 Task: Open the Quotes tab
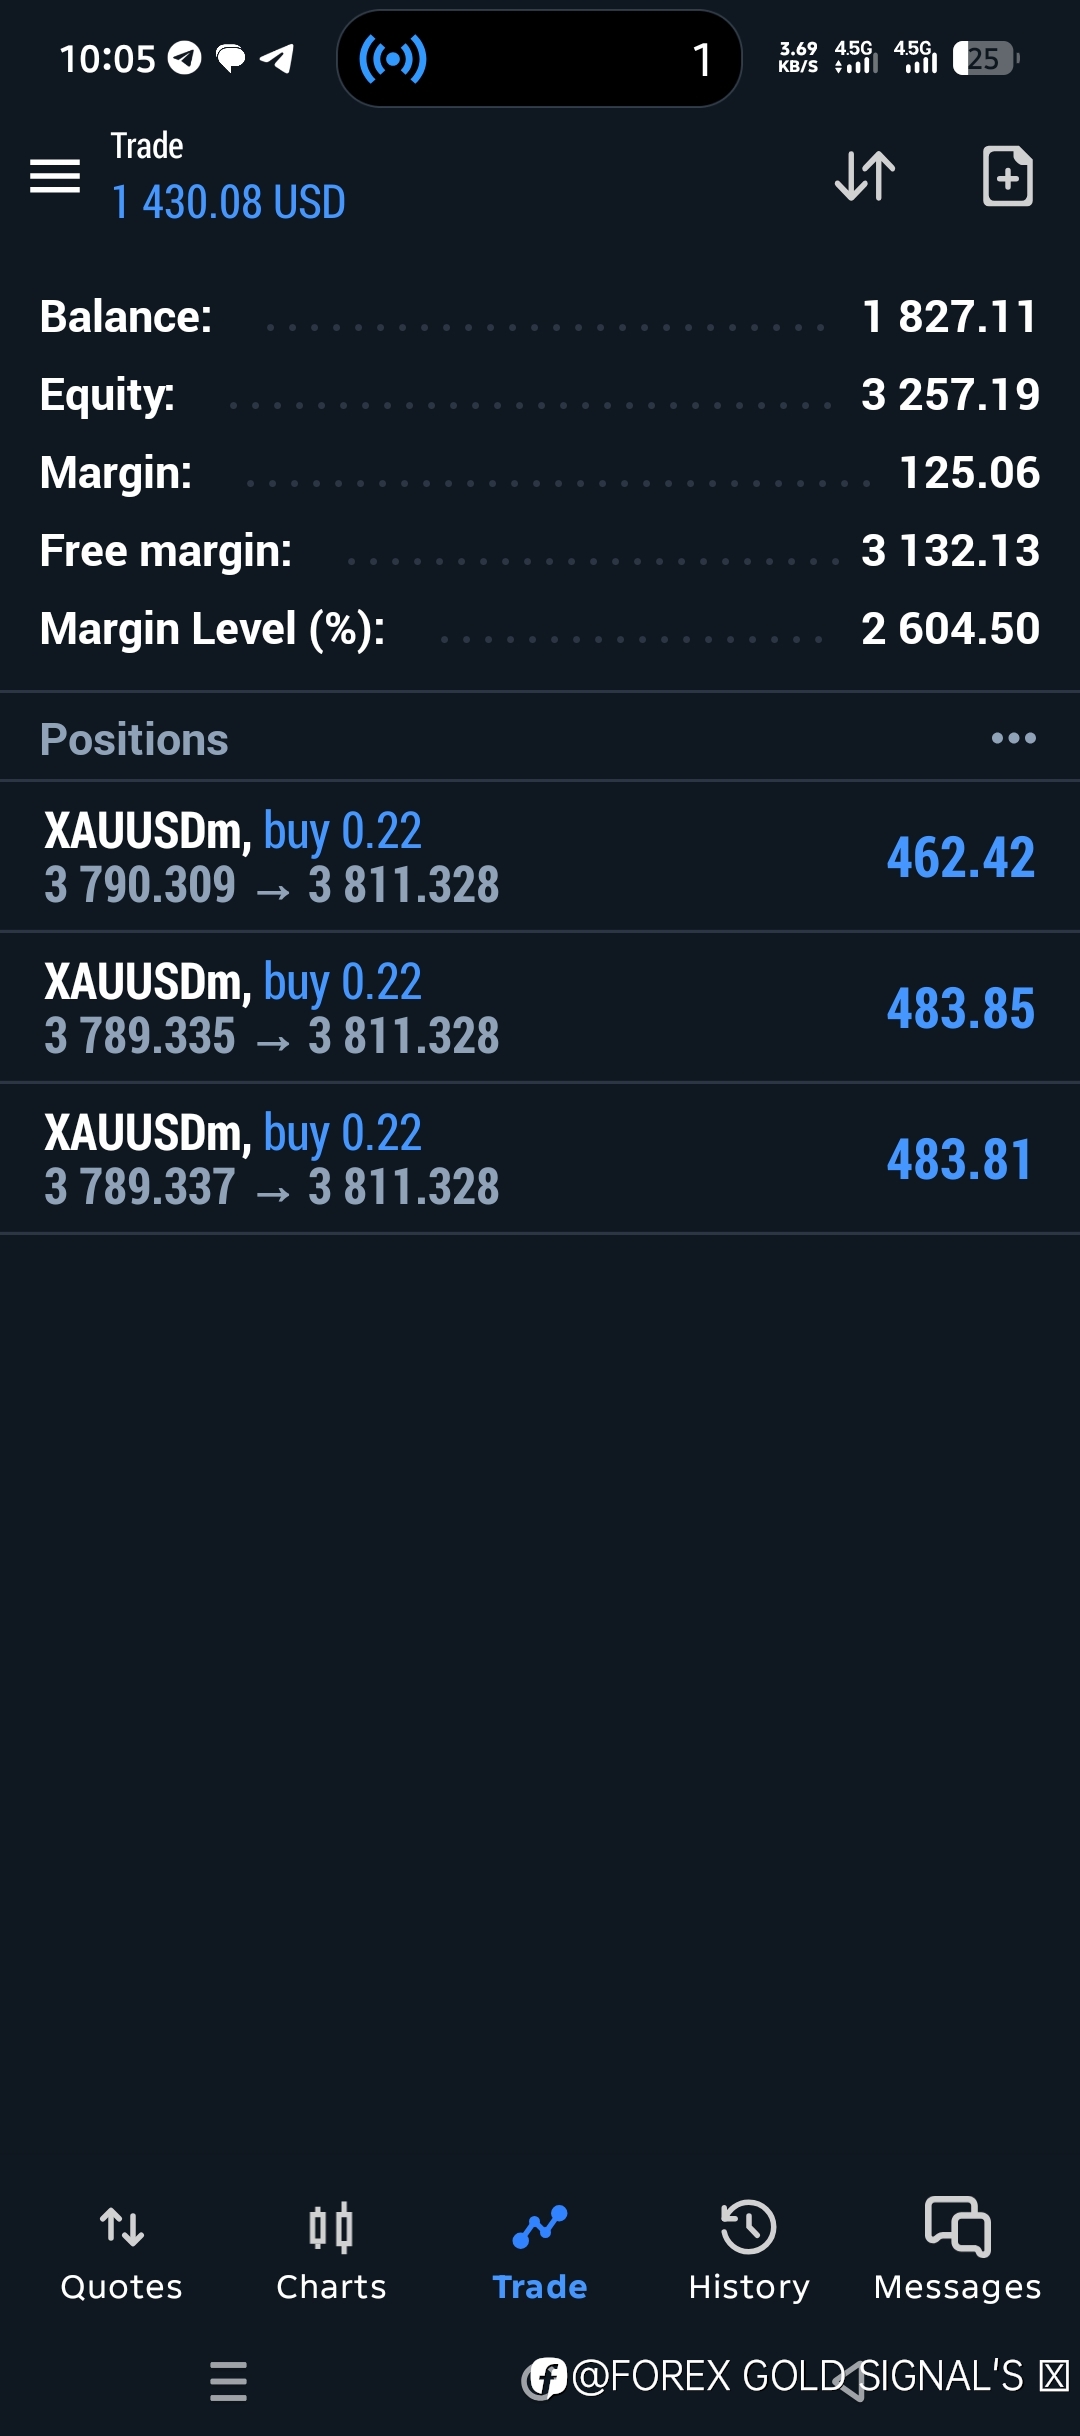(122, 2250)
